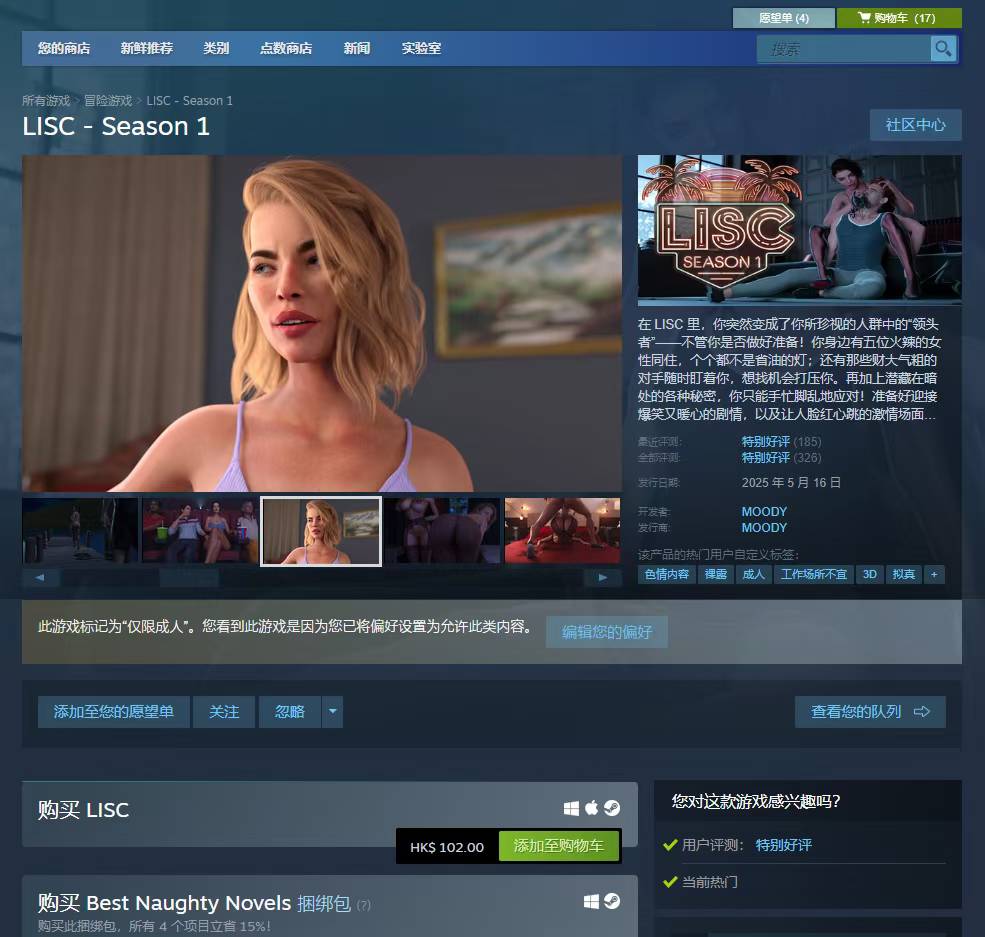Viewport: 985px width, 937px height.
Task: Click the search magnifier icon
Action: coord(943,48)
